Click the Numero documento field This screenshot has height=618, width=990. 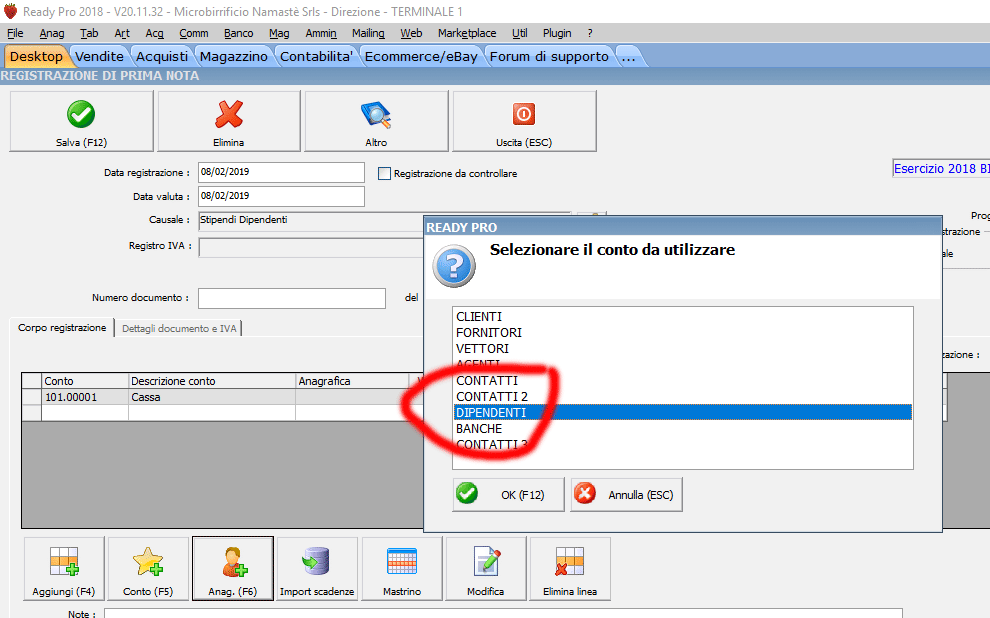point(292,298)
